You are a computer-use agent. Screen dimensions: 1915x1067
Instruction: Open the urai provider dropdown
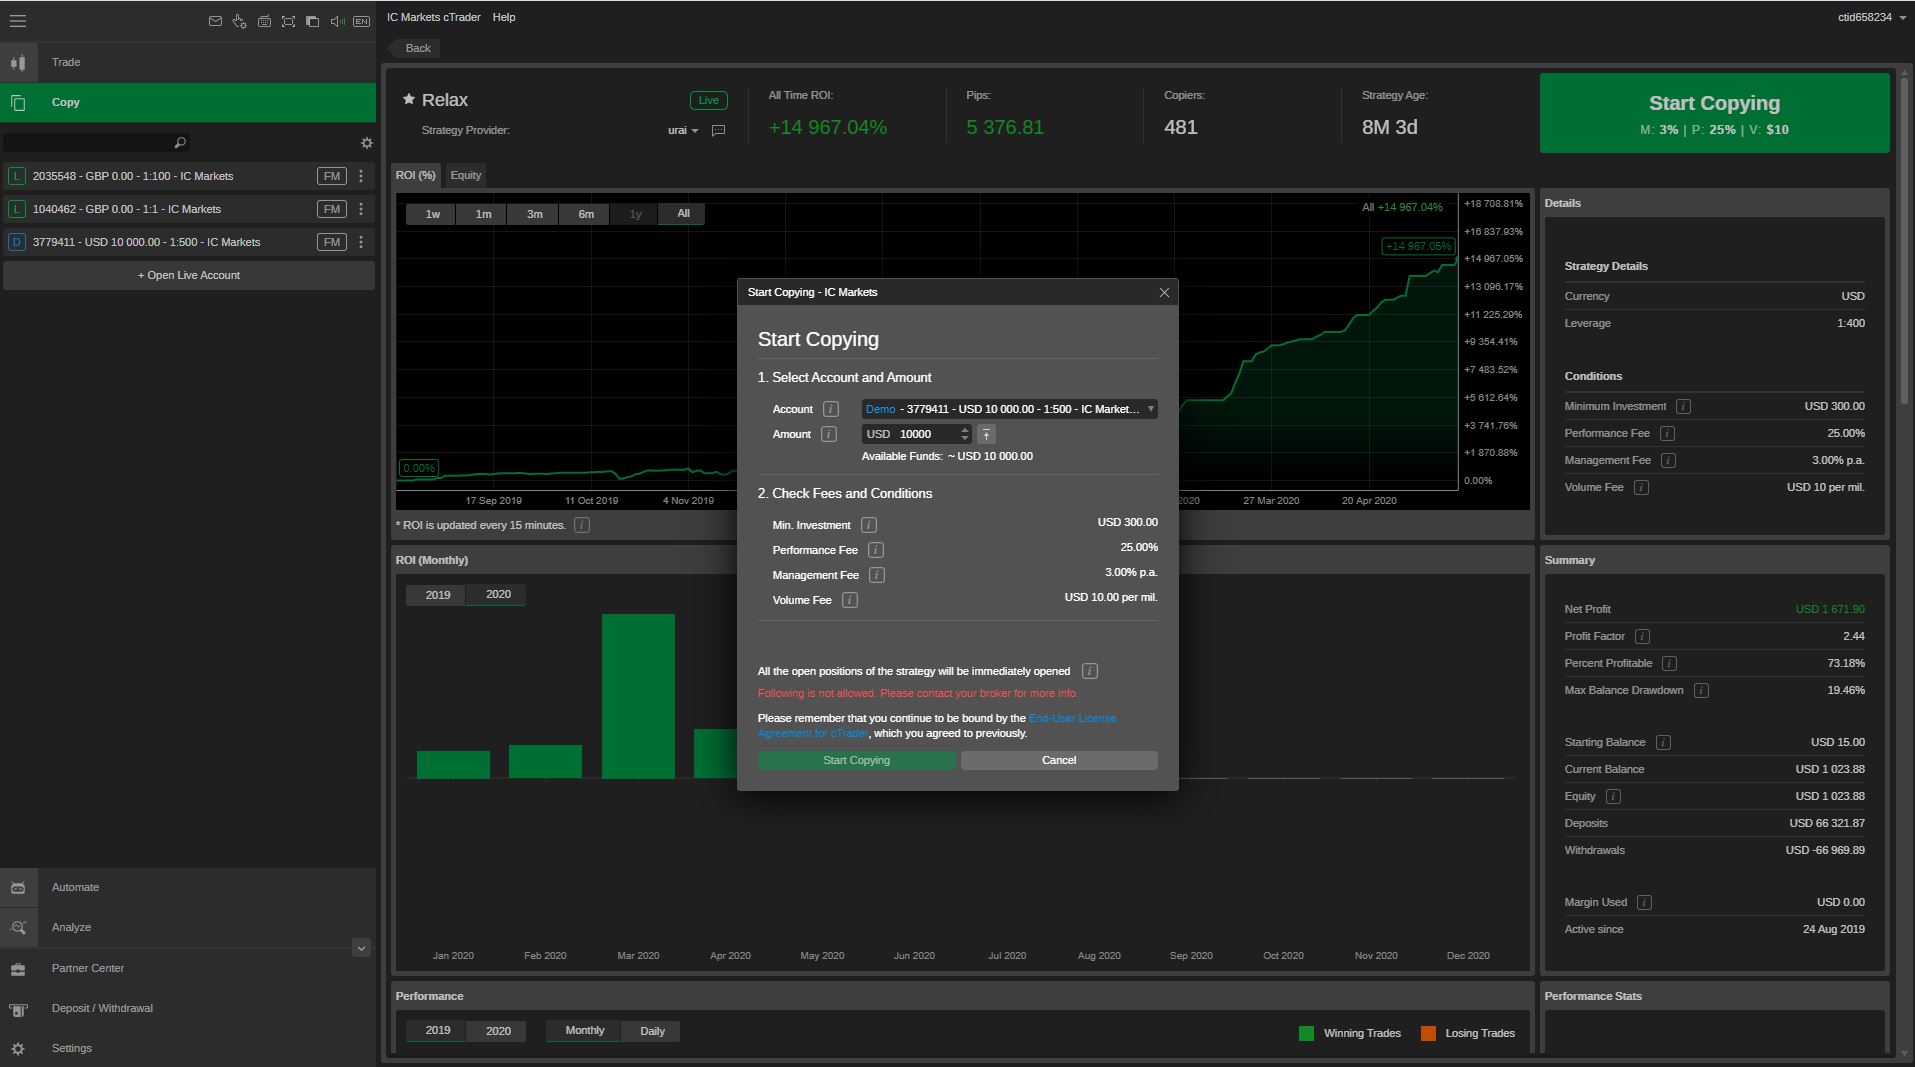683,130
